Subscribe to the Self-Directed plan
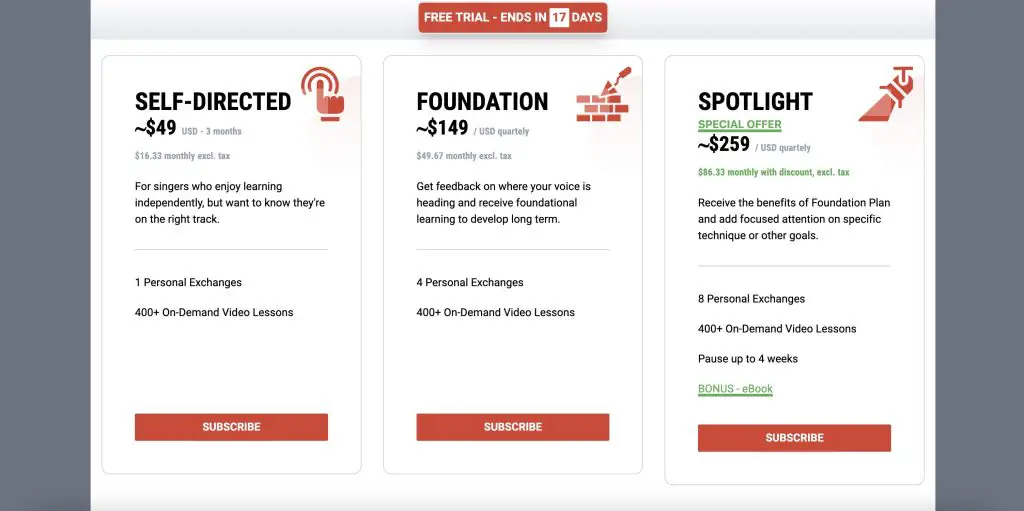The width and height of the screenshot is (1024, 511). click(231, 427)
